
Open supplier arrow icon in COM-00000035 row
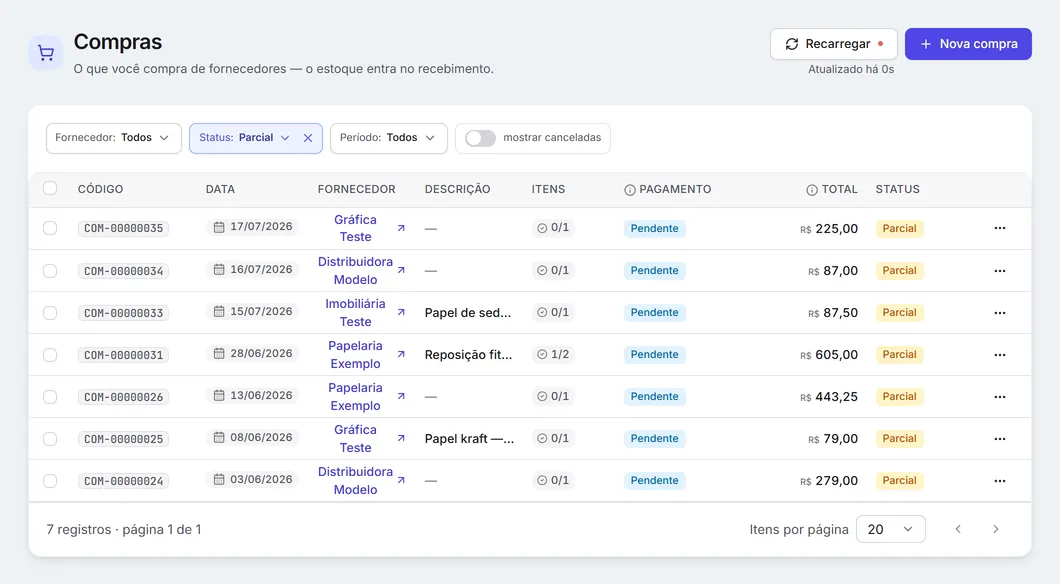[x=401, y=228]
